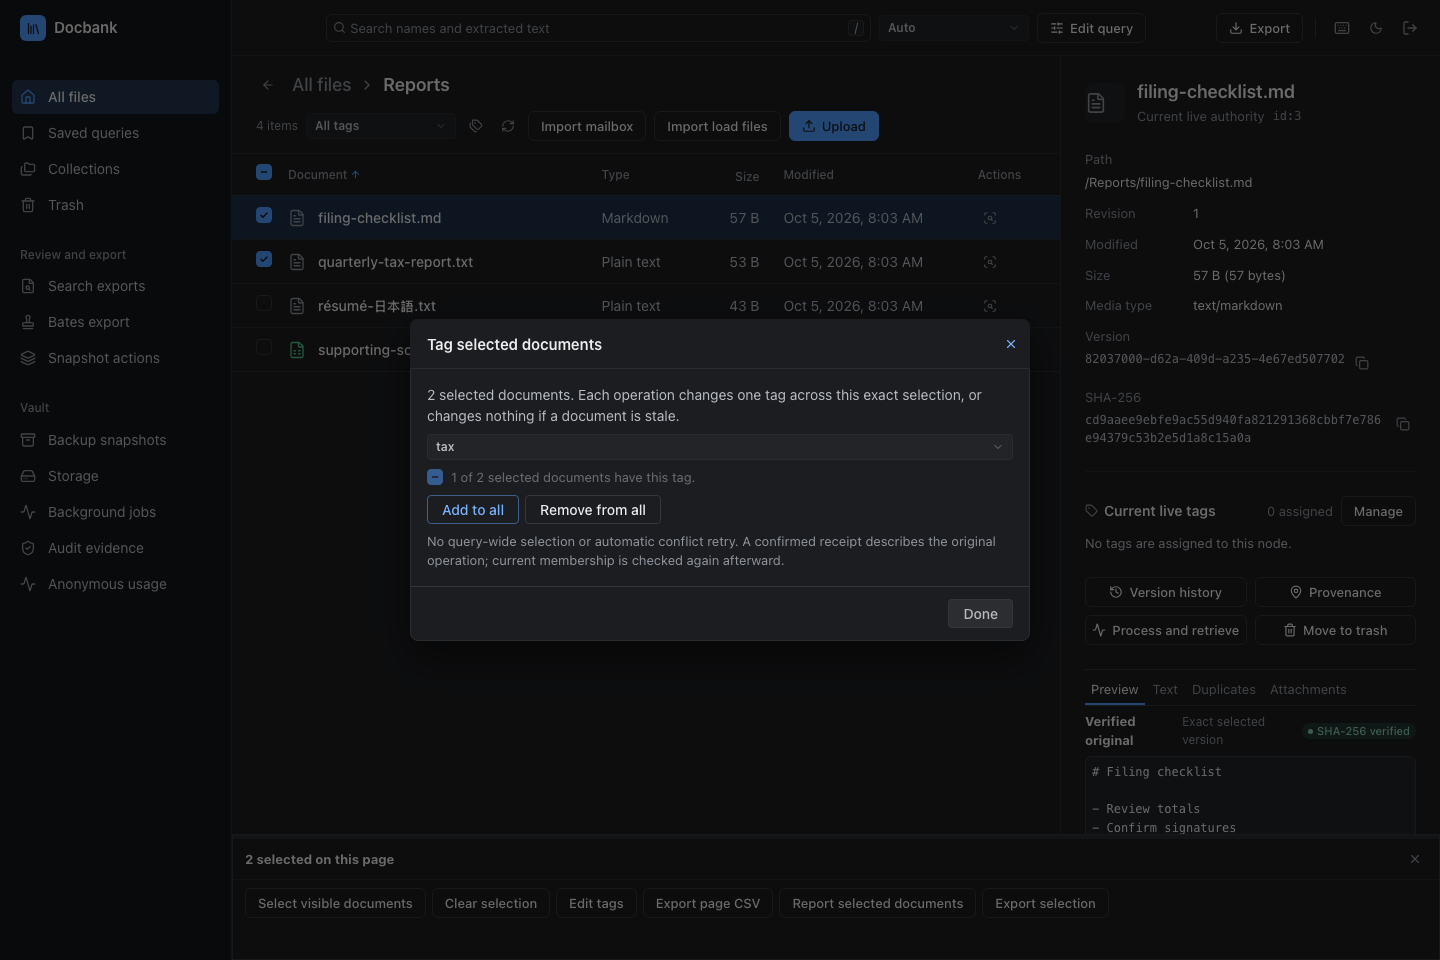Viewport: 1440px width, 960px height.
Task: Click Move to trash
Action: click(1335, 630)
